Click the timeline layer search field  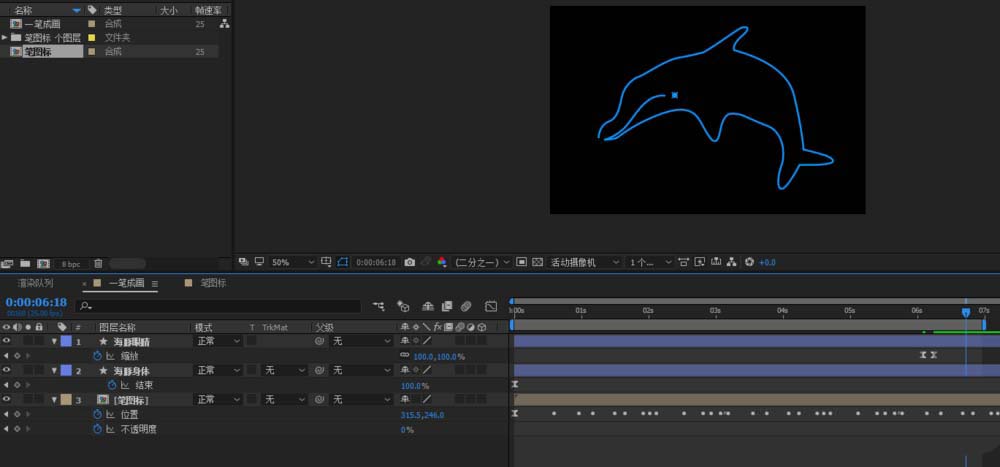pyautogui.click(x=220, y=306)
